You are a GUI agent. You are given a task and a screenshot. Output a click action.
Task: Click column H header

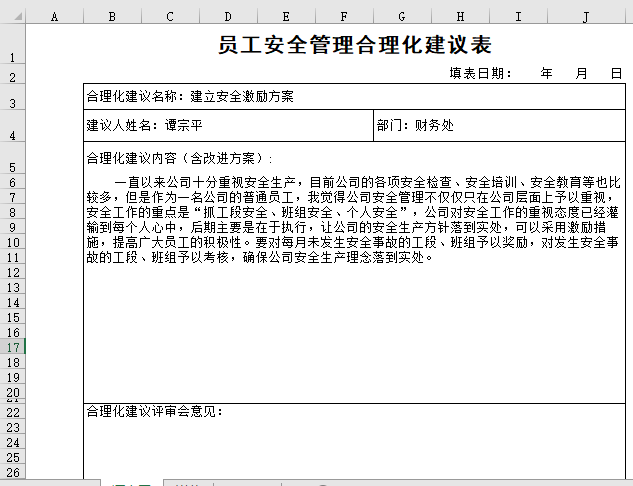pos(460,16)
